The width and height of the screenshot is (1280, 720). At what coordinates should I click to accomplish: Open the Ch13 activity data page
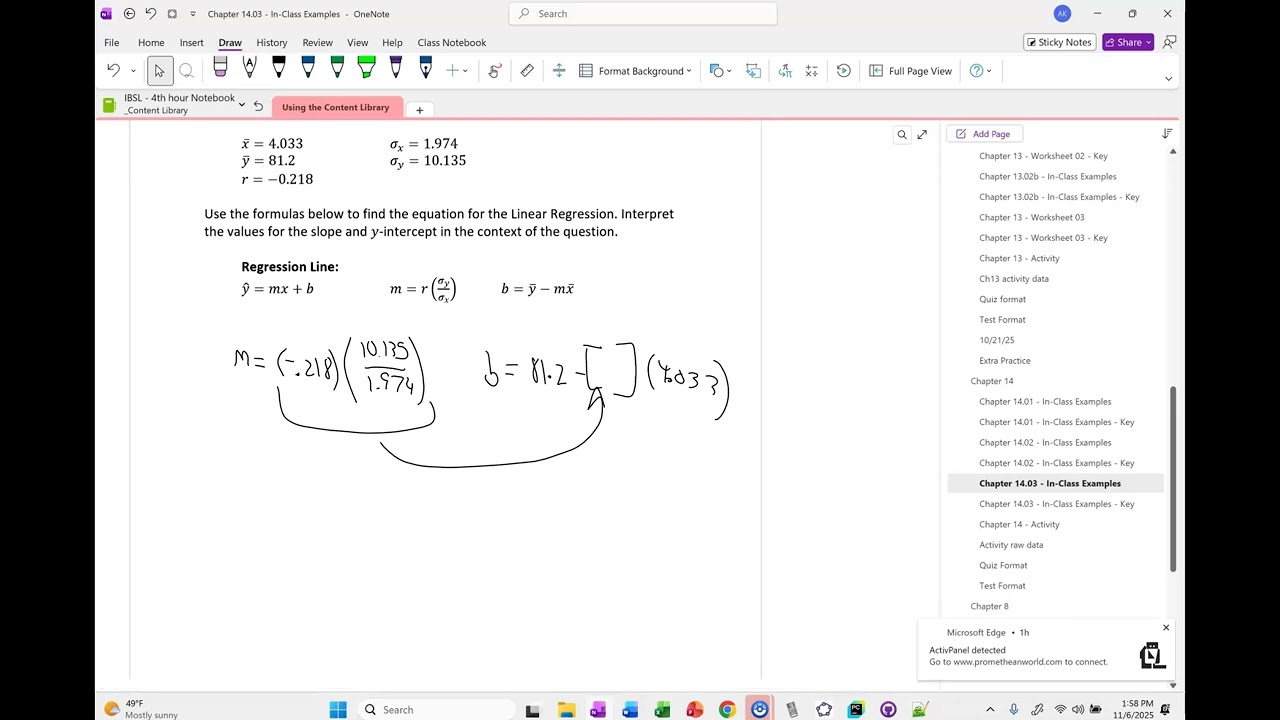[x=1014, y=279]
